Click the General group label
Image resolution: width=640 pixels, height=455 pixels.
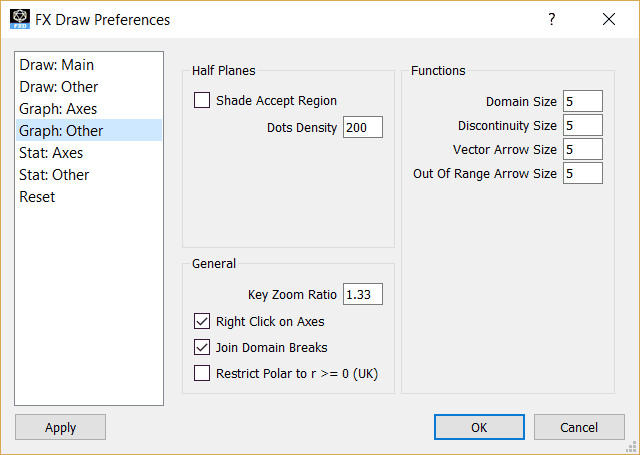coord(214,264)
